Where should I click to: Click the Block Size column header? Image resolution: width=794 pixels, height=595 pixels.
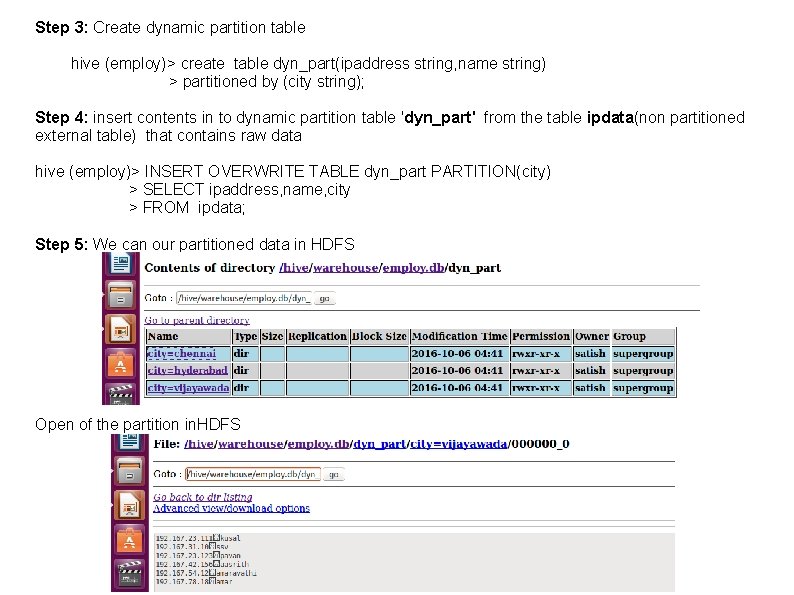point(379,336)
